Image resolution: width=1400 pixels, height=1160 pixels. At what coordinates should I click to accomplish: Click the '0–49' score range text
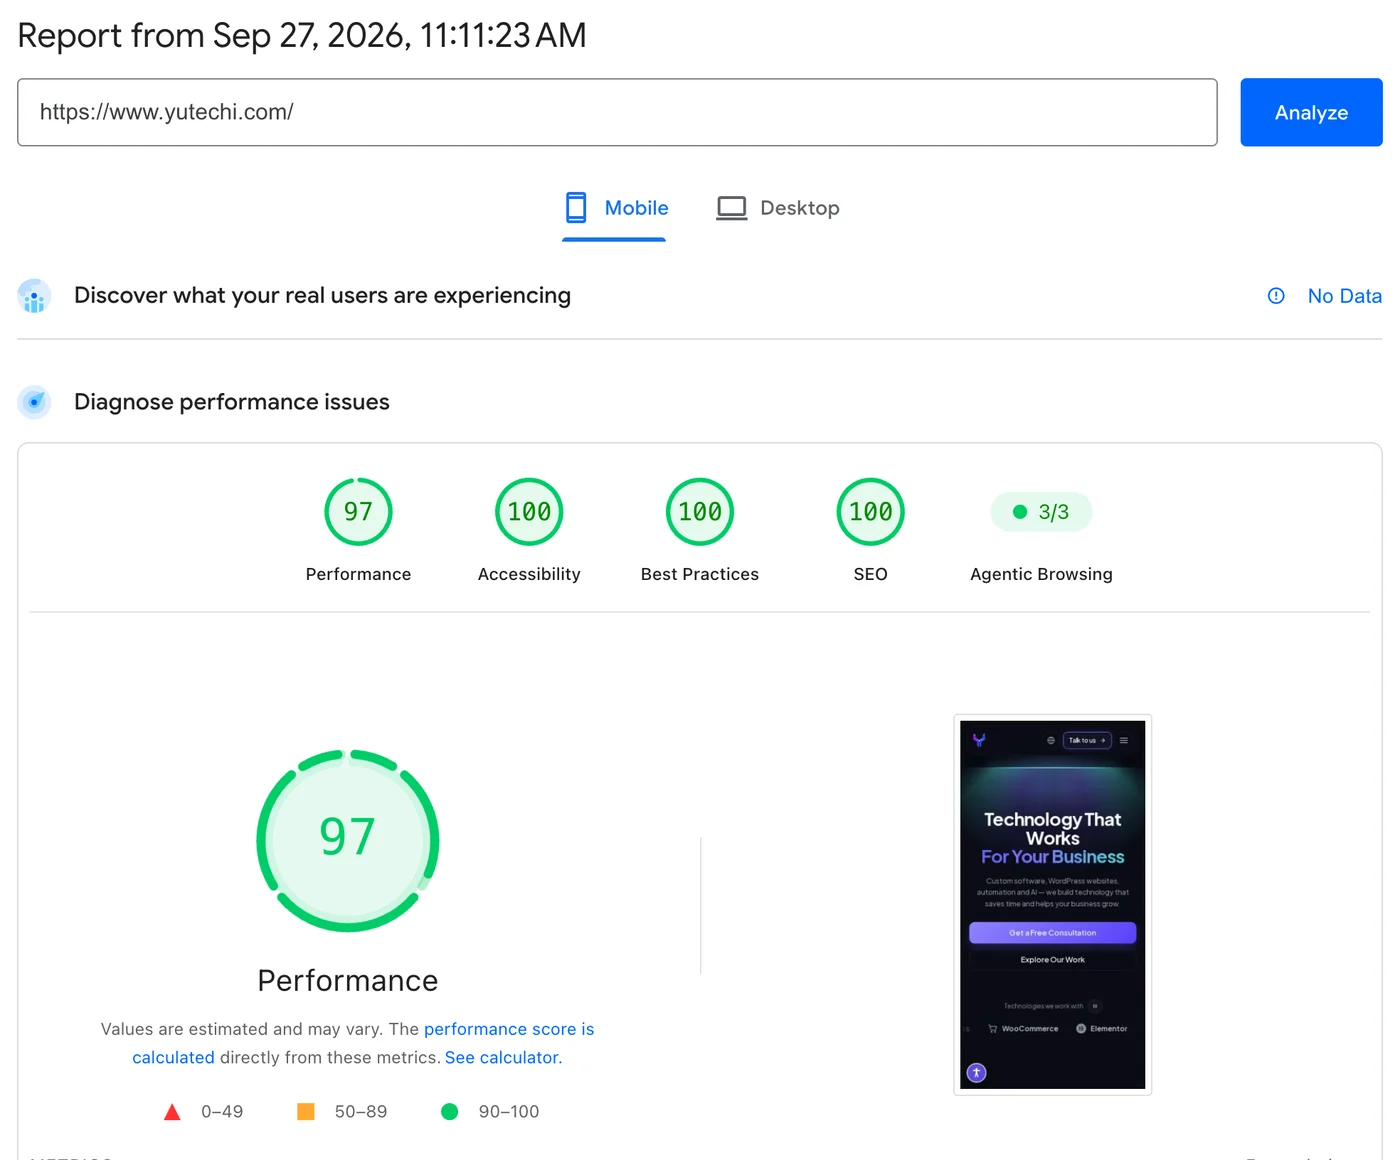(222, 1112)
